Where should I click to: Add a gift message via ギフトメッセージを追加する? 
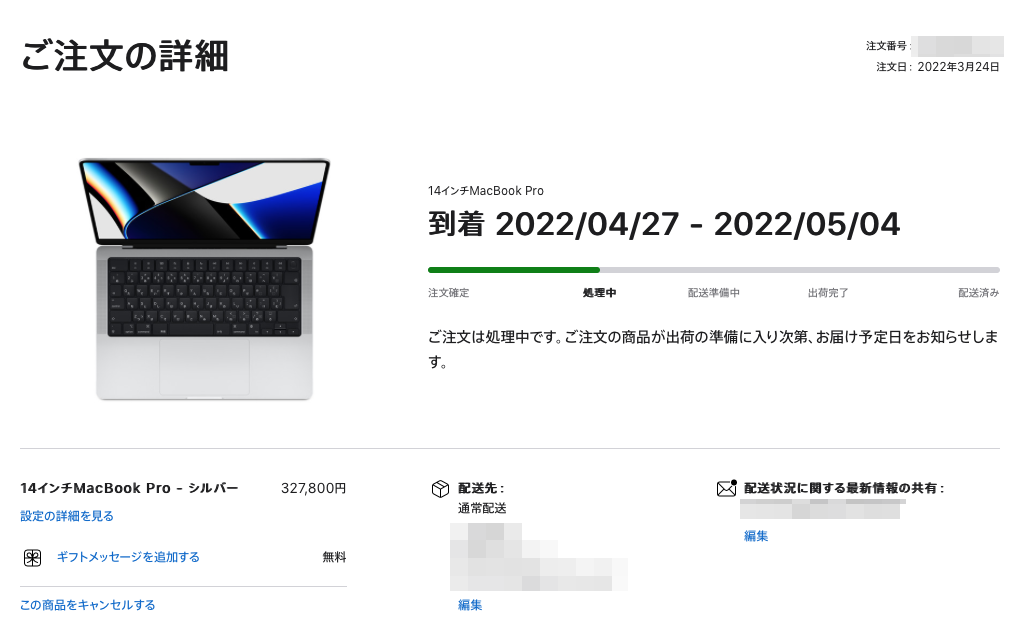128,557
